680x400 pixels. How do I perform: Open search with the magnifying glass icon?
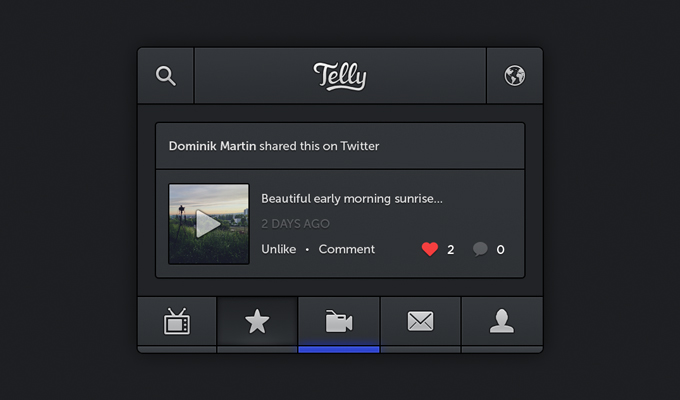click(x=166, y=76)
